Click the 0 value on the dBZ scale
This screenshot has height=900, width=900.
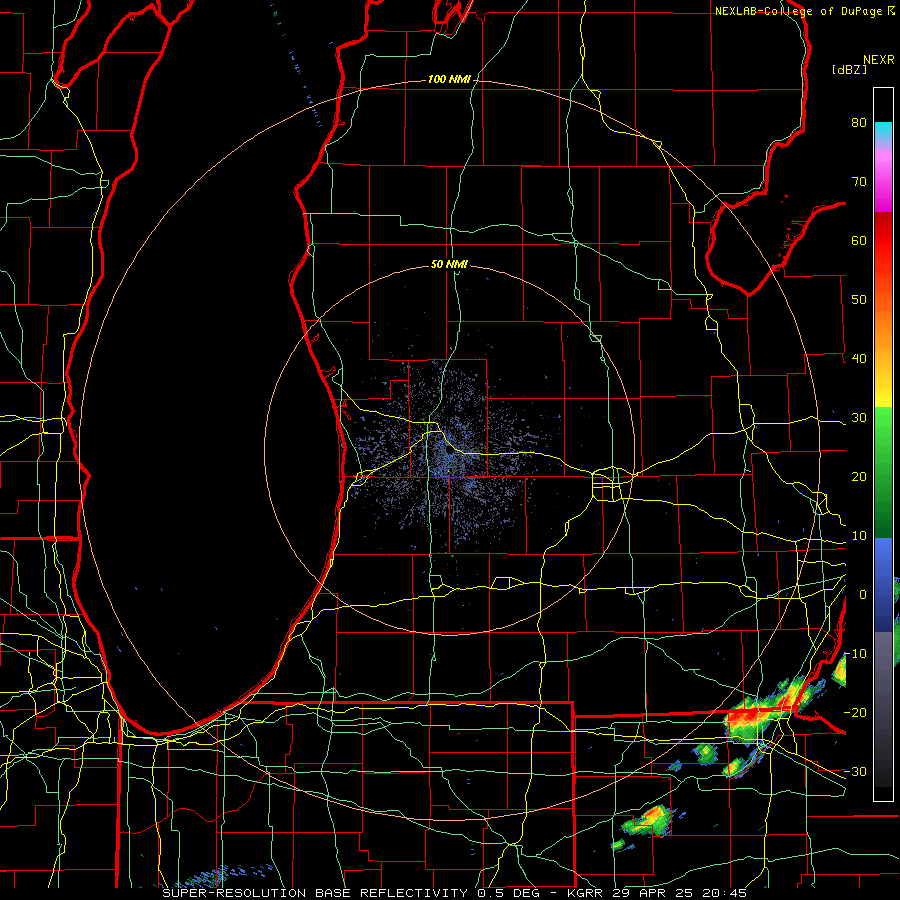pyautogui.click(x=863, y=595)
